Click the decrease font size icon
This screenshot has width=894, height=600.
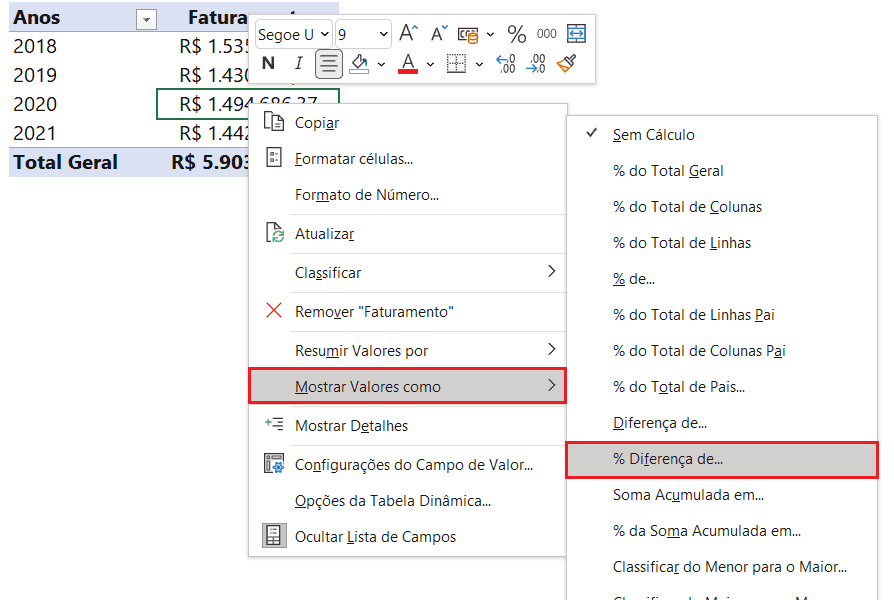tap(437, 34)
